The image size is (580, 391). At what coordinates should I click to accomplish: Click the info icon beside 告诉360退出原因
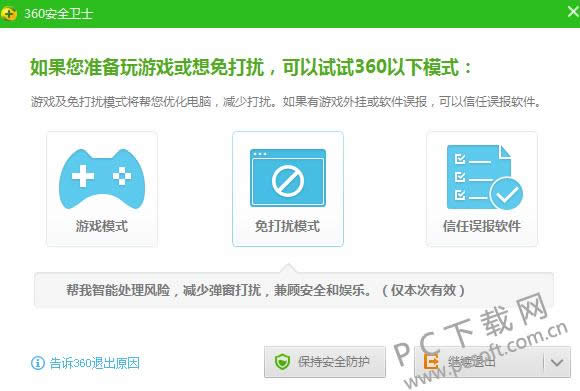[38, 363]
